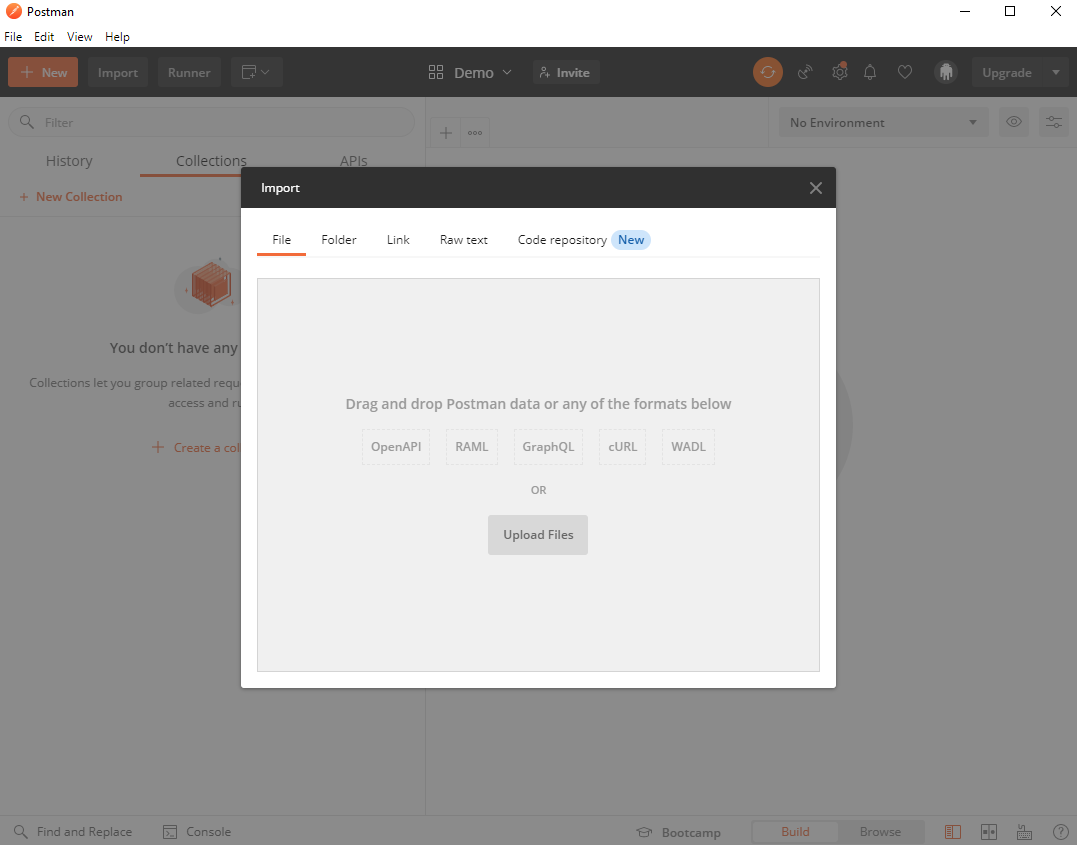The width and height of the screenshot is (1077, 845).
Task: Click the Invite button
Action: [565, 72]
